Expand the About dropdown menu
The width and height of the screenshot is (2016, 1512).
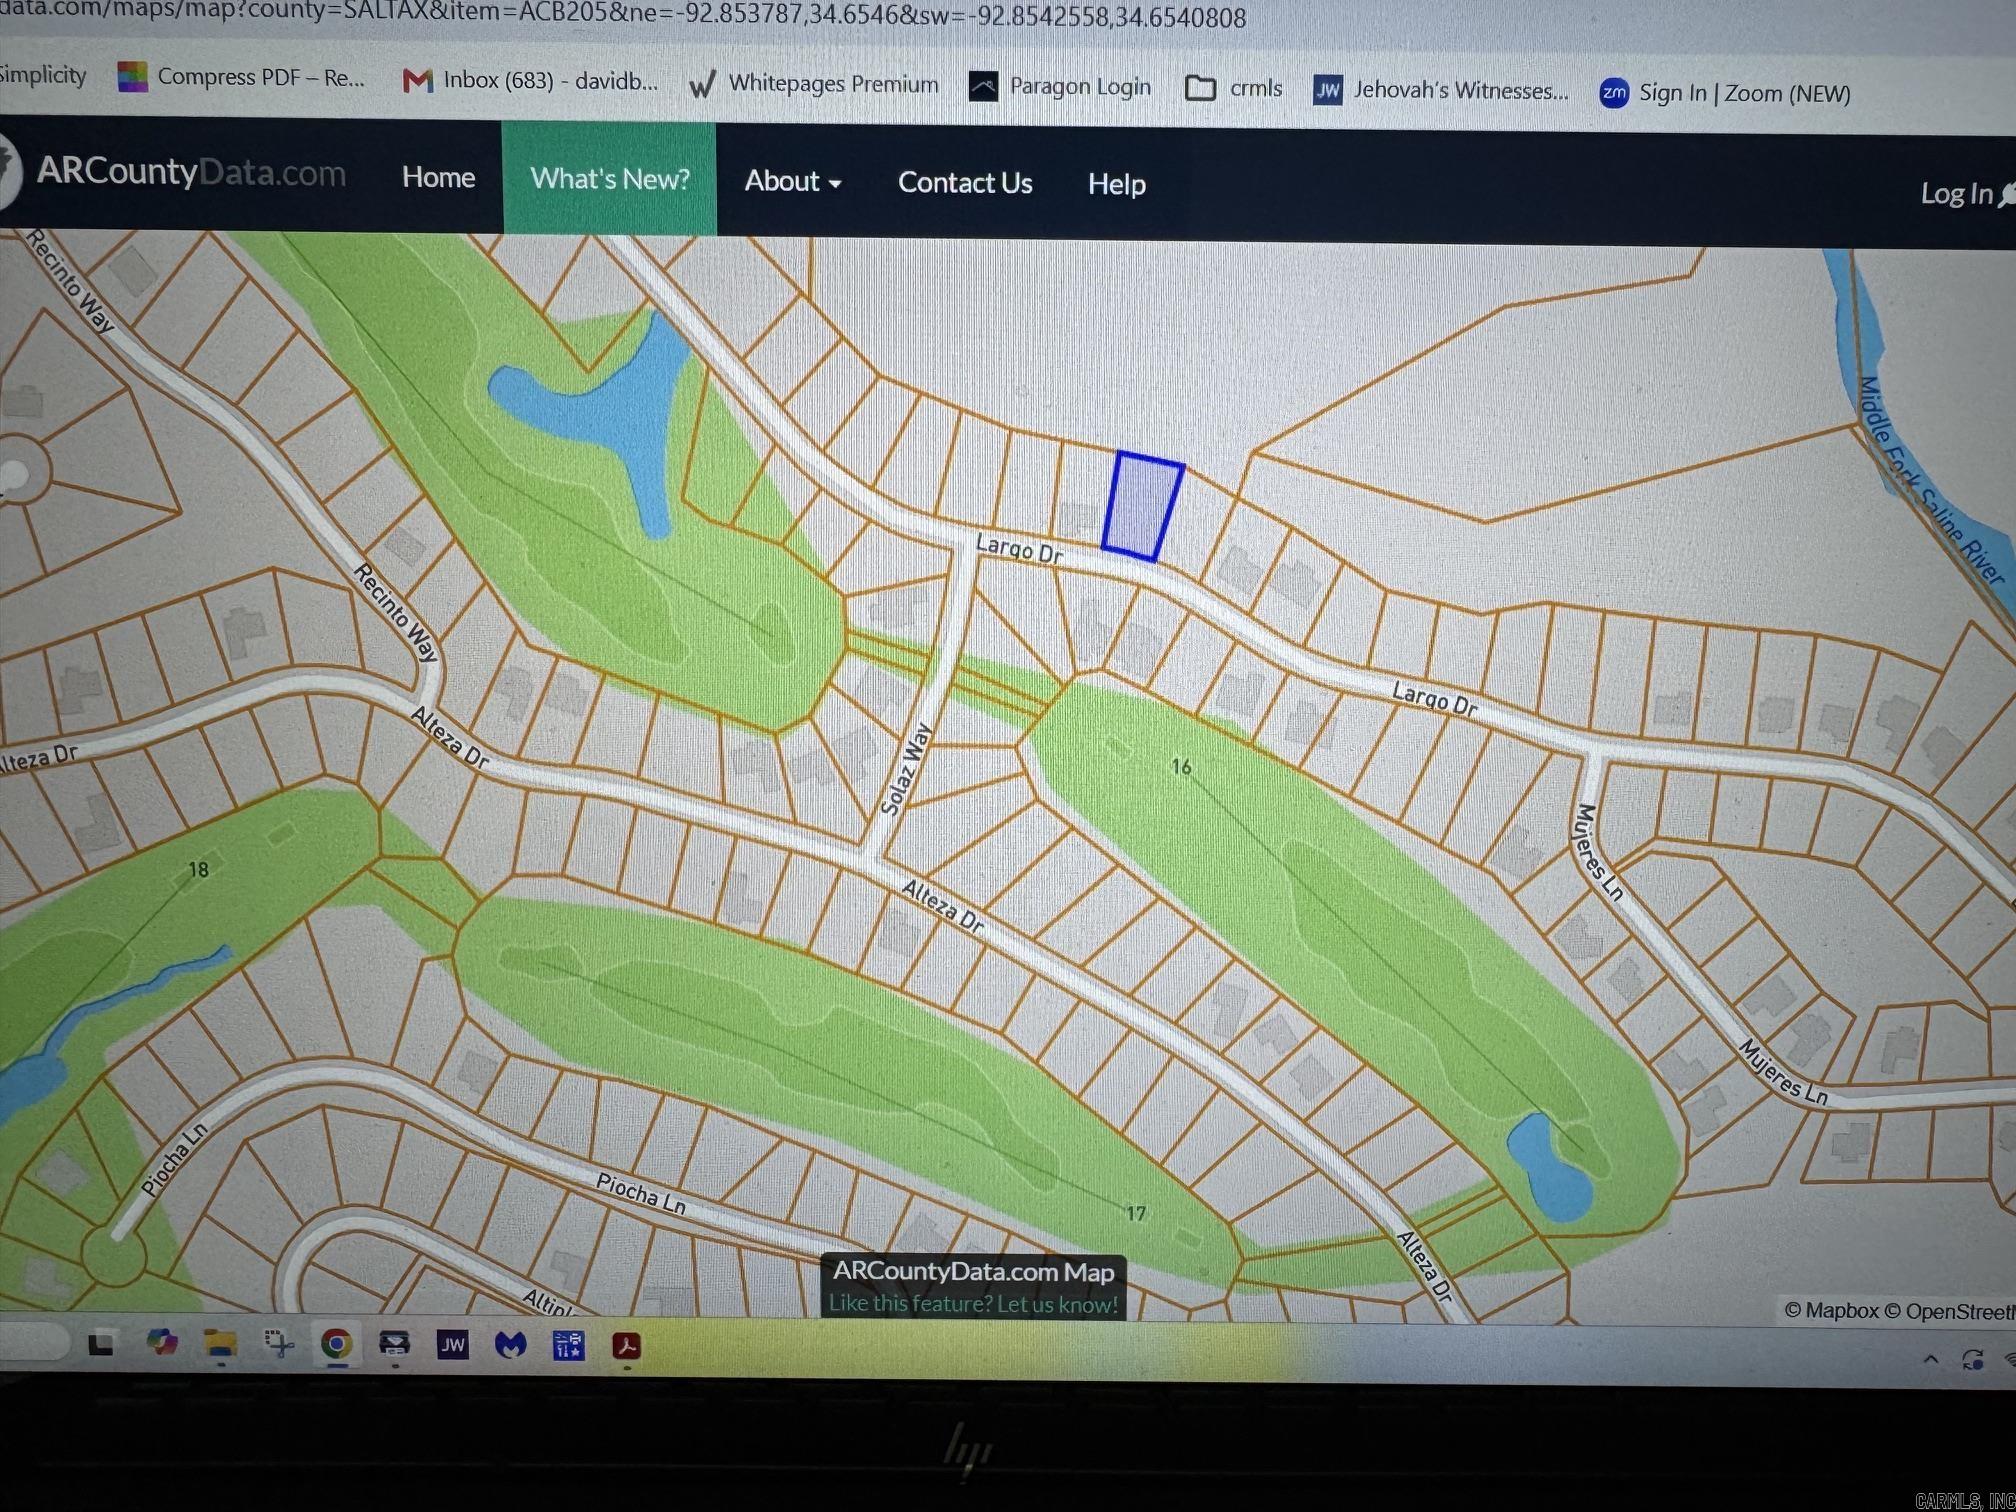coord(792,181)
